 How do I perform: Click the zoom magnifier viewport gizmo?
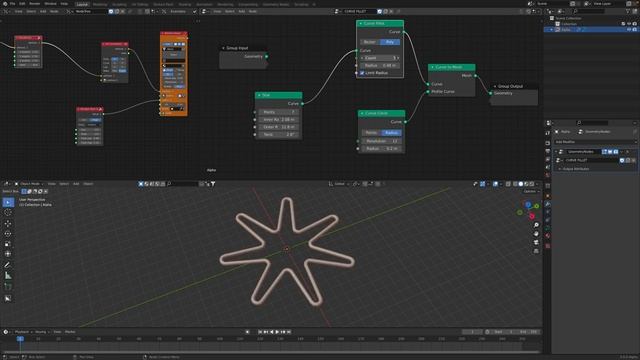[x=536, y=225]
